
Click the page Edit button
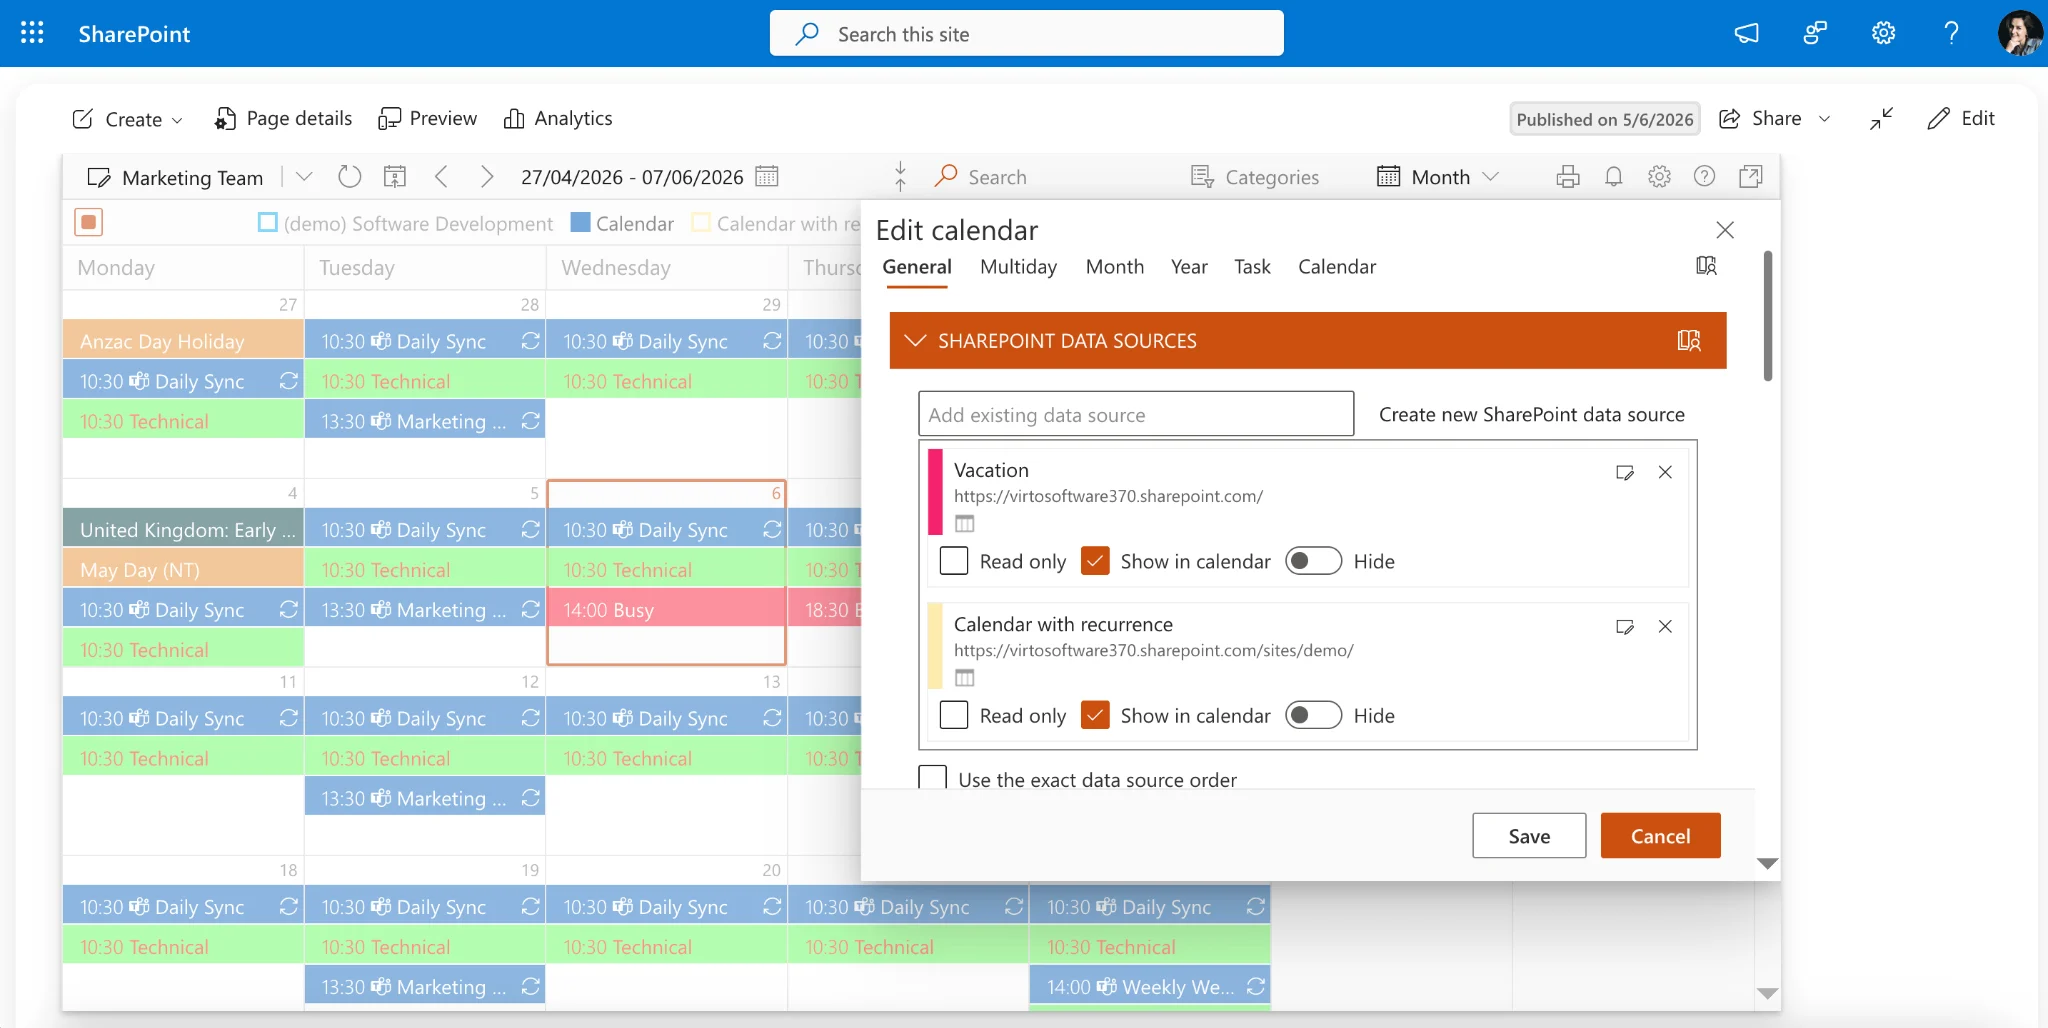coord(1961,118)
